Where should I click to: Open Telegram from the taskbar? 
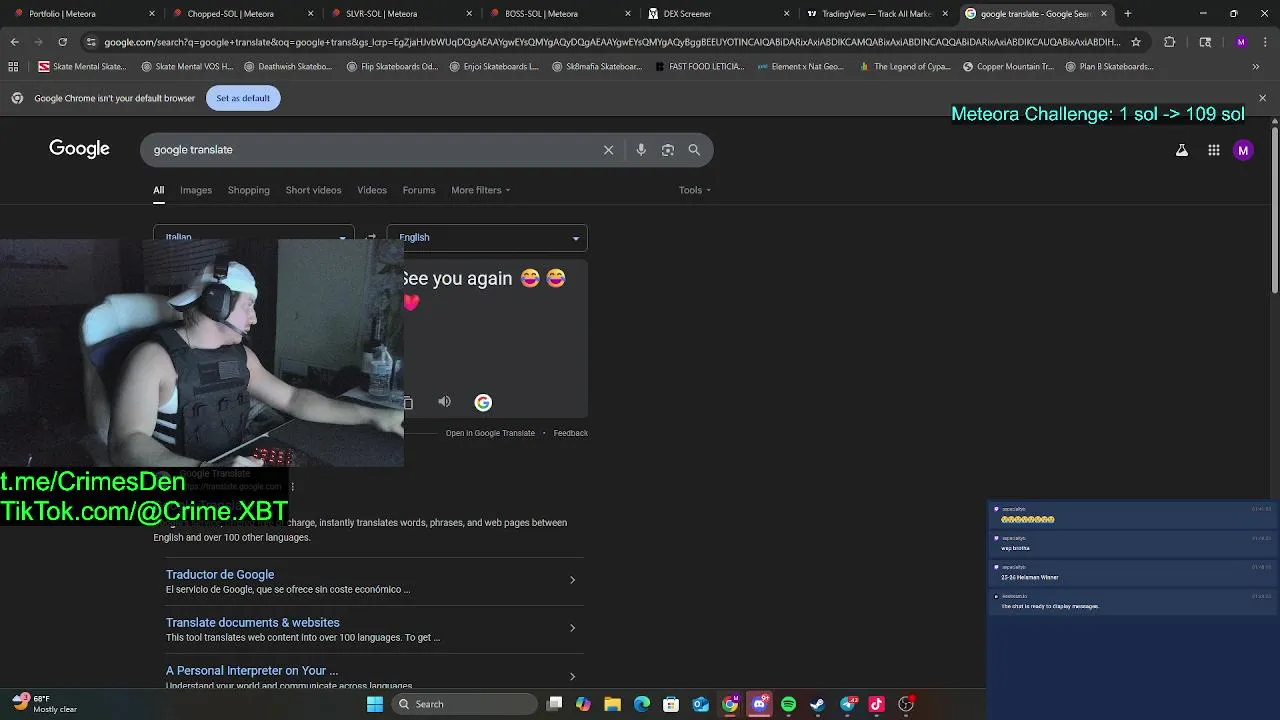(x=847, y=704)
